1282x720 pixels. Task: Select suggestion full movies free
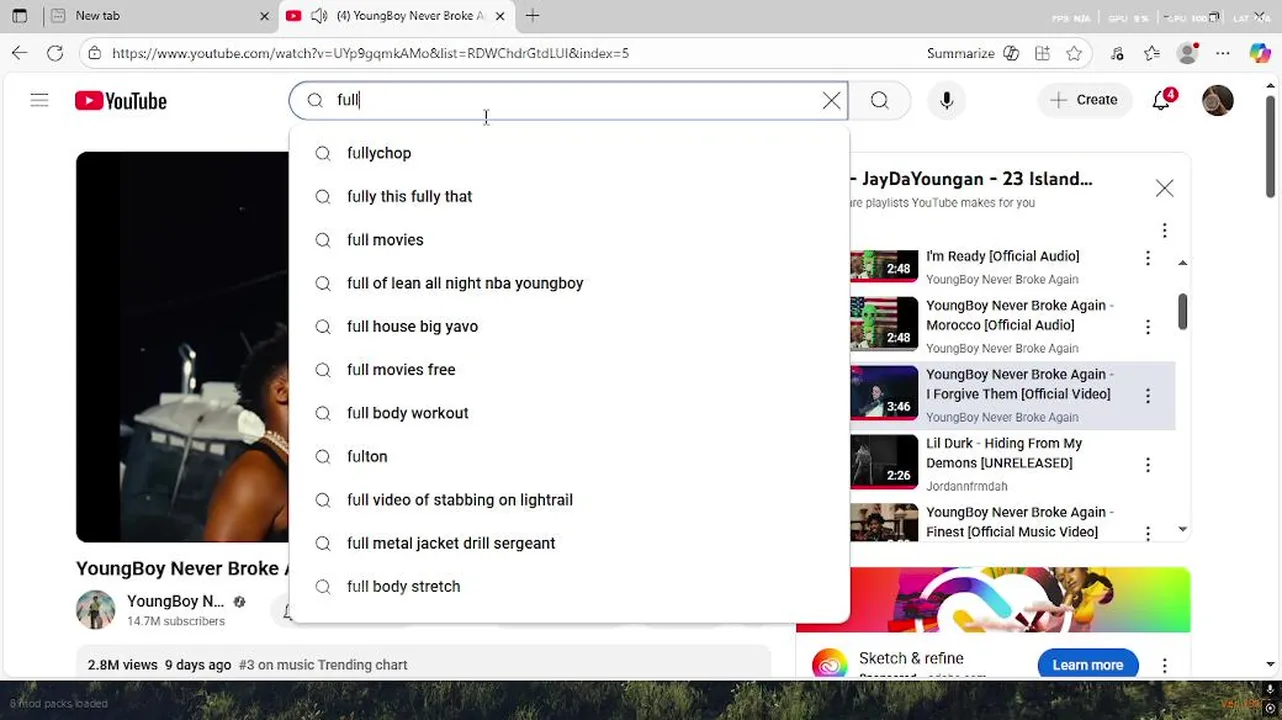click(569, 370)
